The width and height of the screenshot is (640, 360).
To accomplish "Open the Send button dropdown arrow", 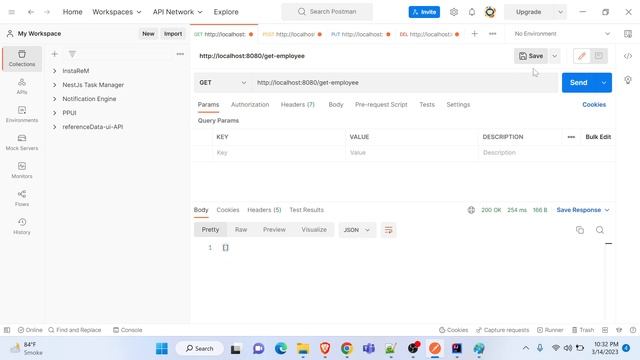I will click(x=604, y=82).
